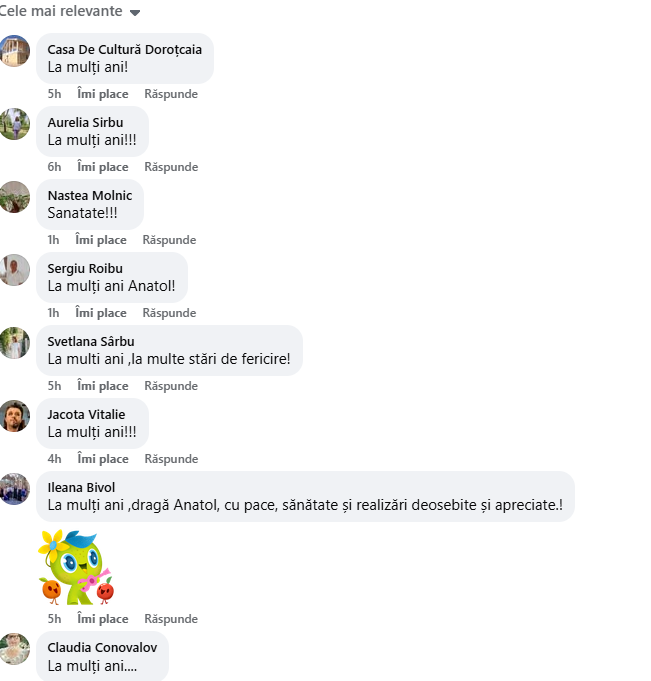The width and height of the screenshot is (651, 681).
Task: Open the sticker in Ileana Bivol's comment
Action: click(x=76, y=567)
